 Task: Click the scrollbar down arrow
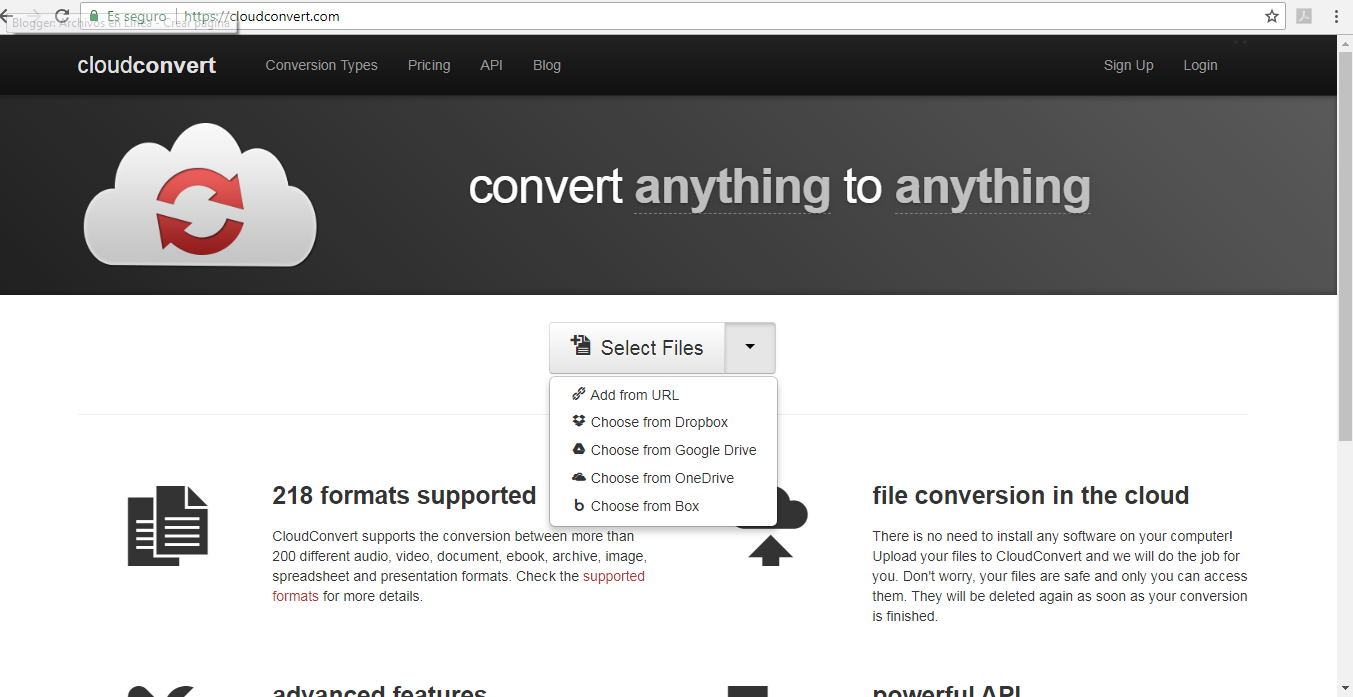point(1345,688)
